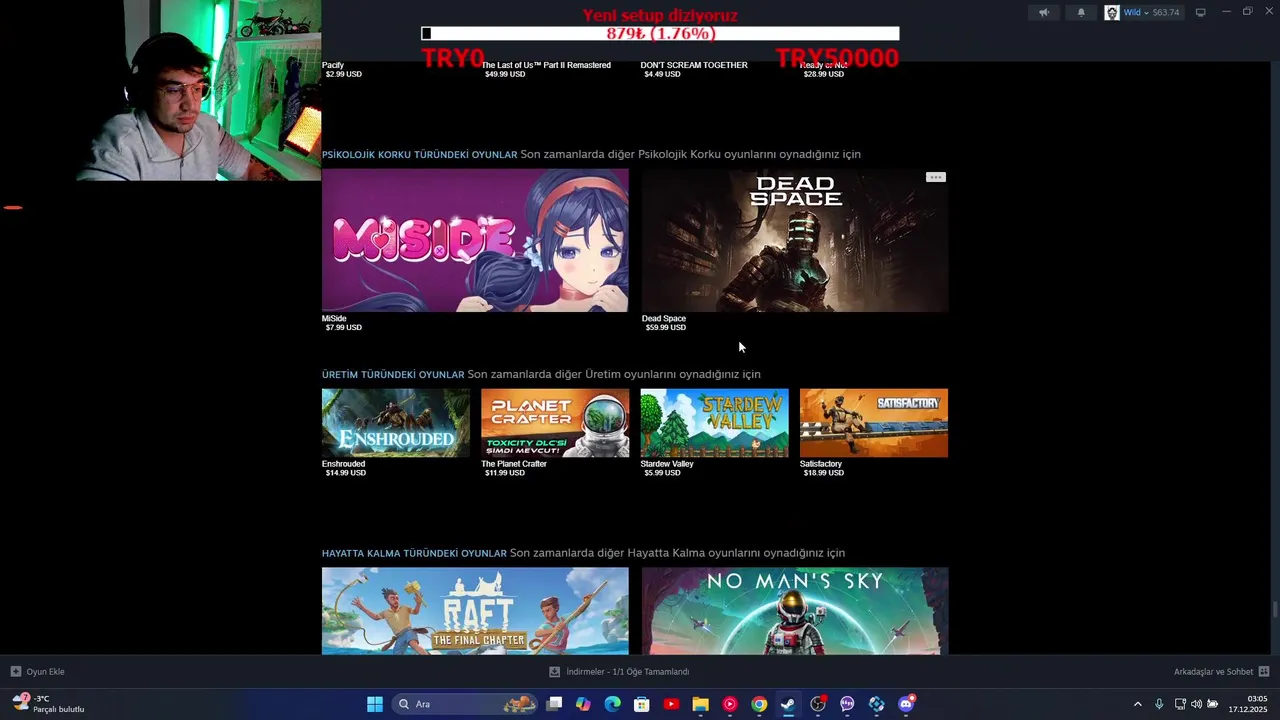This screenshot has height=720, width=1280.
Task: Open YouTube Music icon in taskbar
Action: click(730, 704)
